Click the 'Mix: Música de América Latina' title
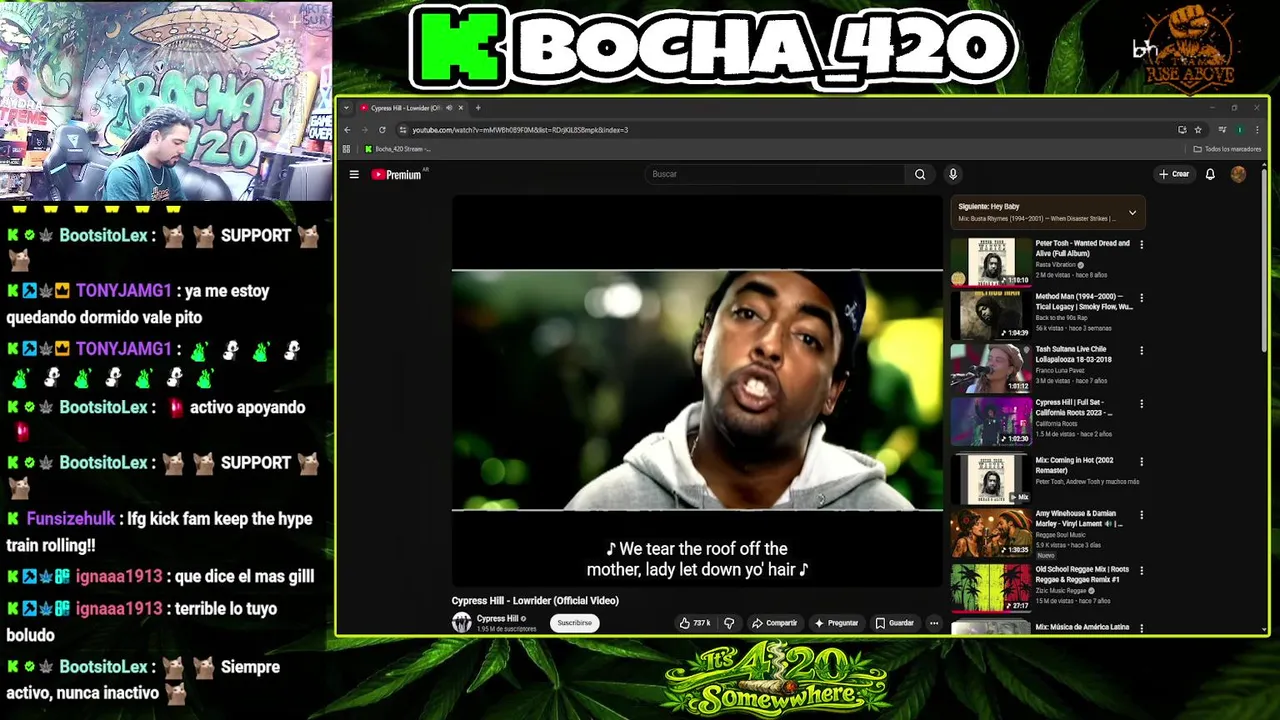1280x720 pixels. (1082, 627)
